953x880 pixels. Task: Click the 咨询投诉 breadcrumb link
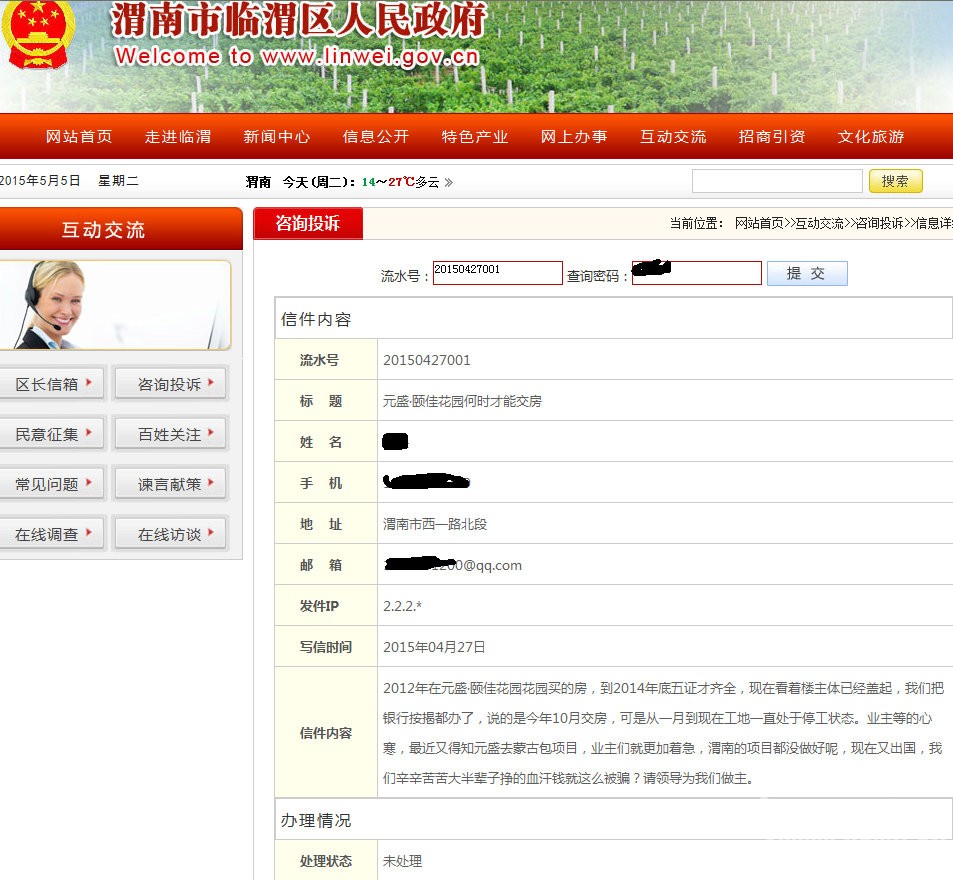click(879, 224)
